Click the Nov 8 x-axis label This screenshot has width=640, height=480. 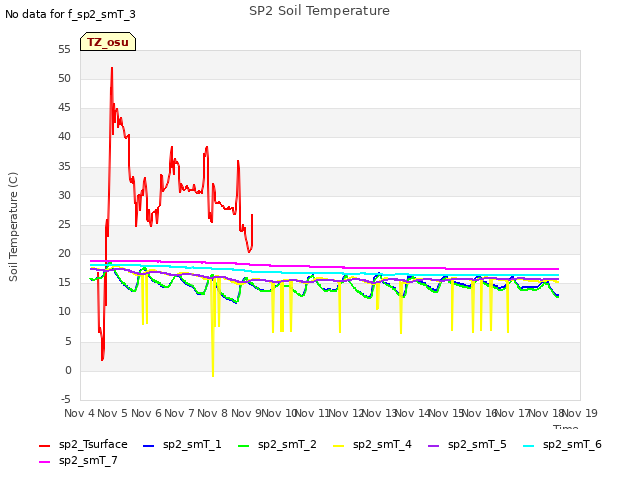tap(213, 413)
